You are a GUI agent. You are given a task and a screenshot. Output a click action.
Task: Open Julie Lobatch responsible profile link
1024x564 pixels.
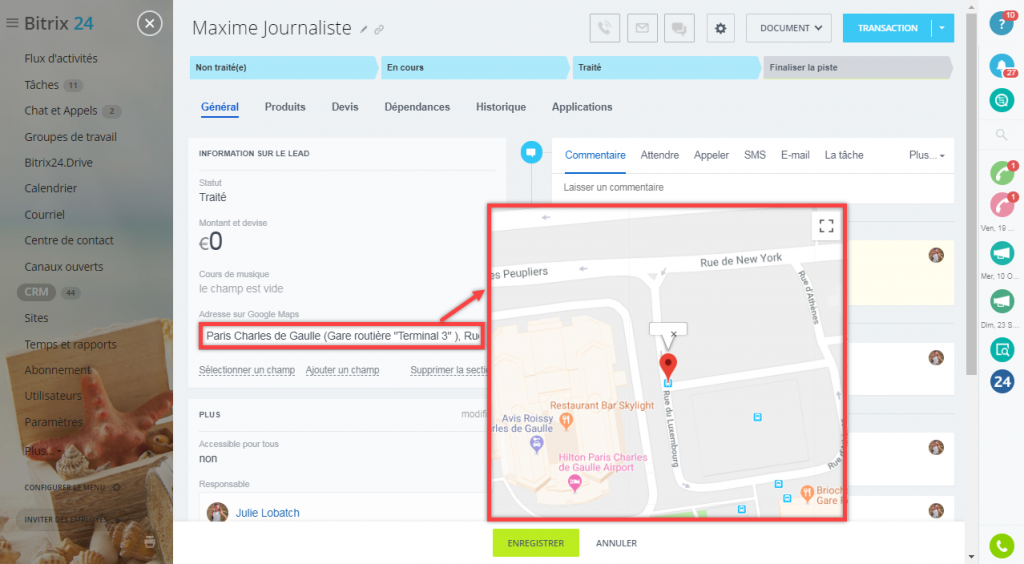click(267, 513)
